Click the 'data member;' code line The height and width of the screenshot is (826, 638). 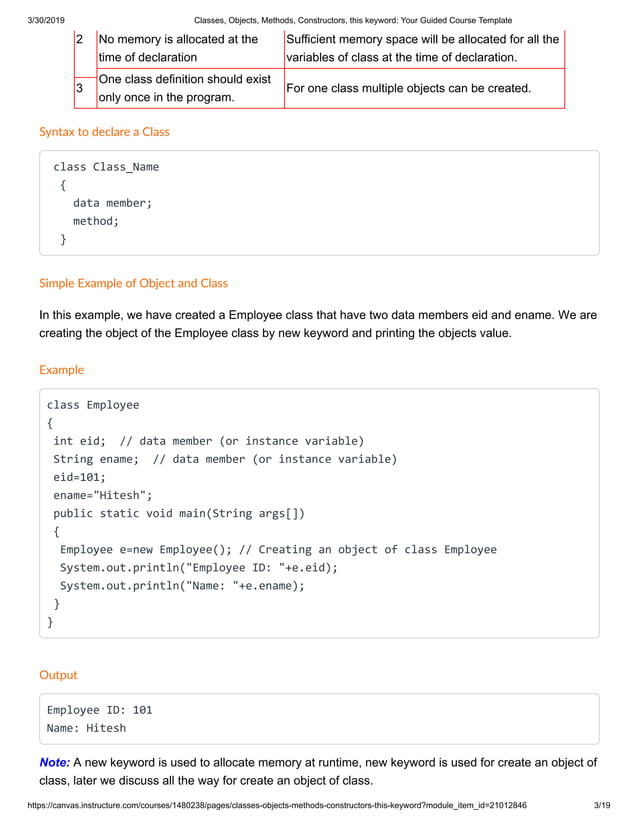click(112, 203)
